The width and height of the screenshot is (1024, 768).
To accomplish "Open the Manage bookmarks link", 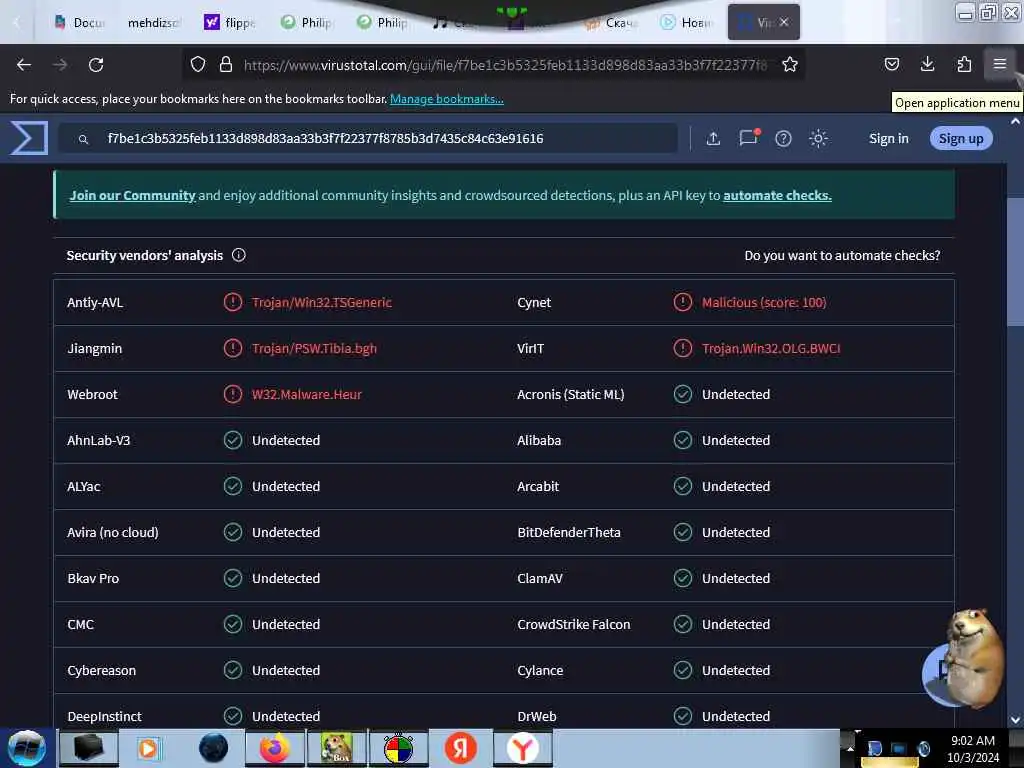I will [x=447, y=99].
